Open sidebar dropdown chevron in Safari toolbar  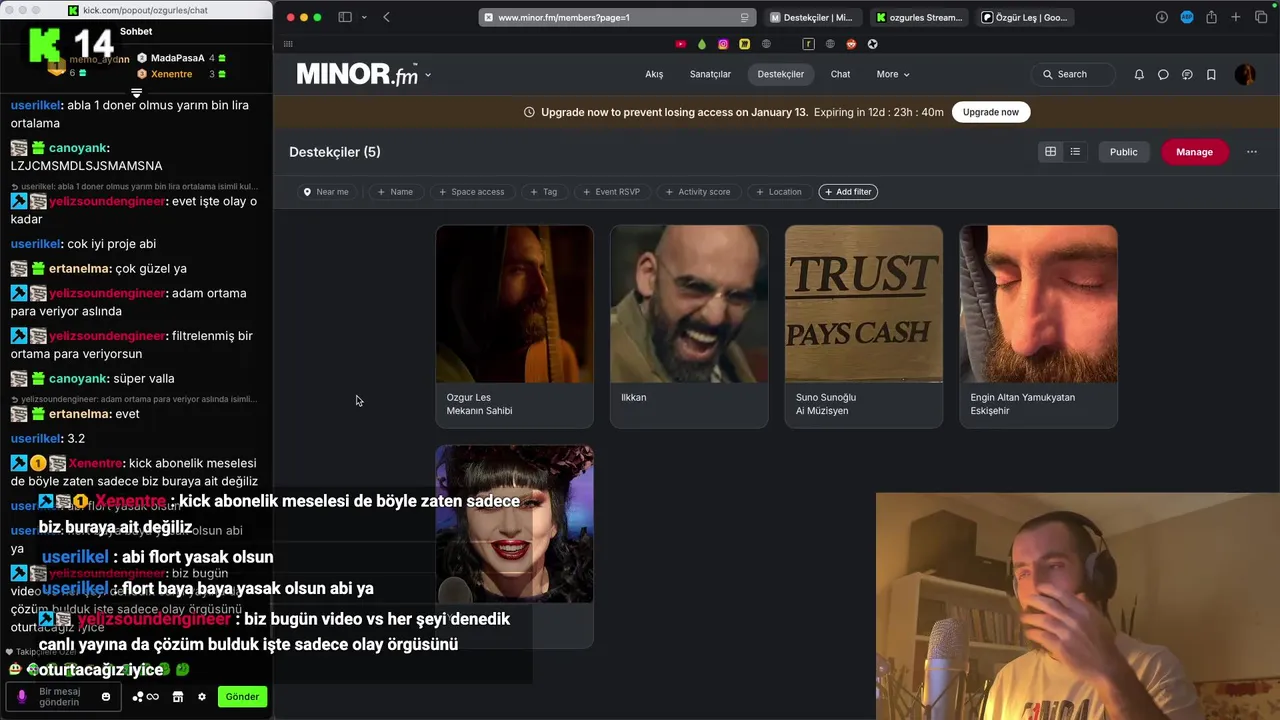point(364,17)
